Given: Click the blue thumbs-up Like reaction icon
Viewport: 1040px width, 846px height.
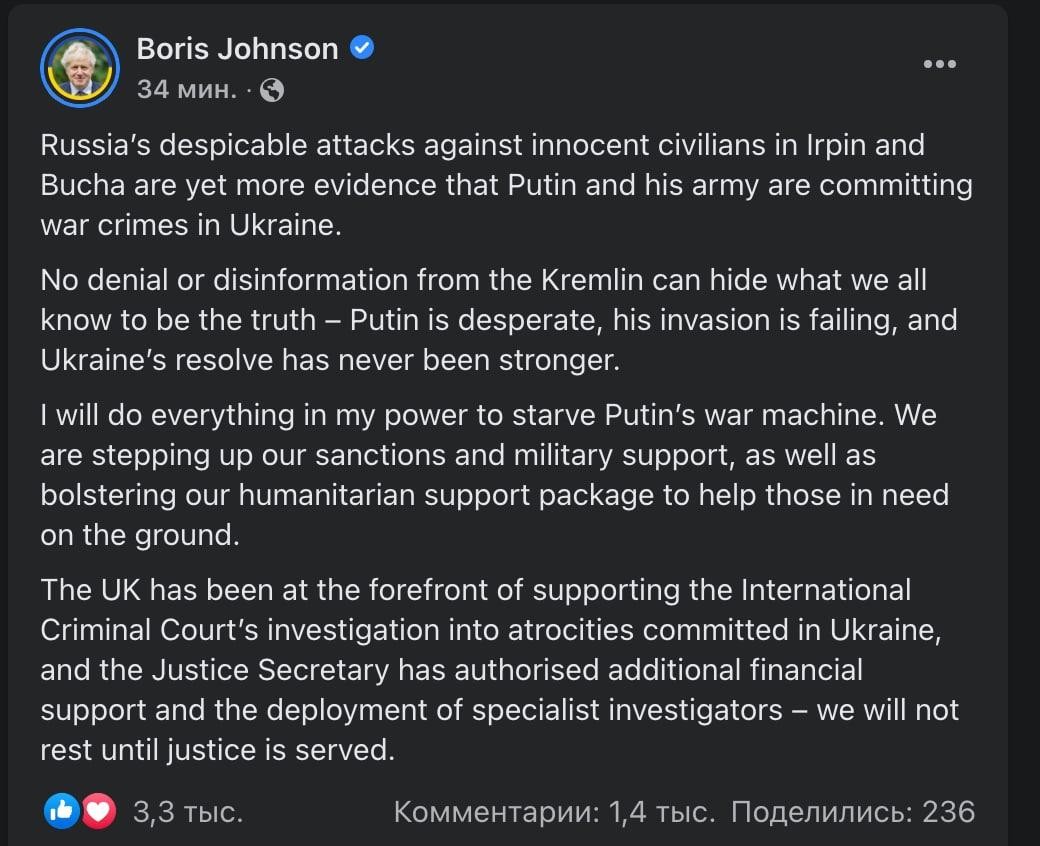Looking at the screenshot, I should 62,811.
